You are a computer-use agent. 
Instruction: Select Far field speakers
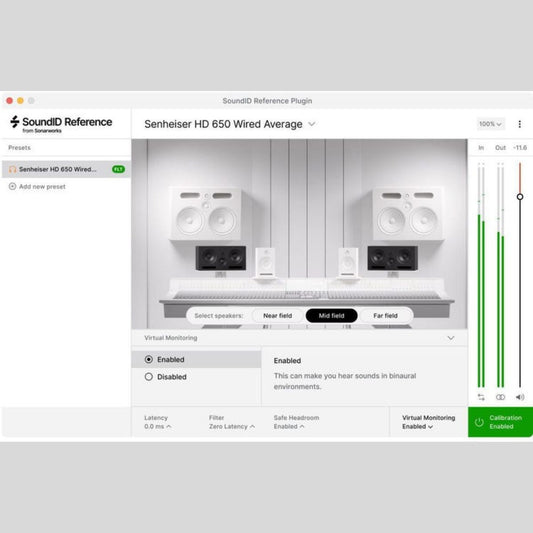click(385, 315)
